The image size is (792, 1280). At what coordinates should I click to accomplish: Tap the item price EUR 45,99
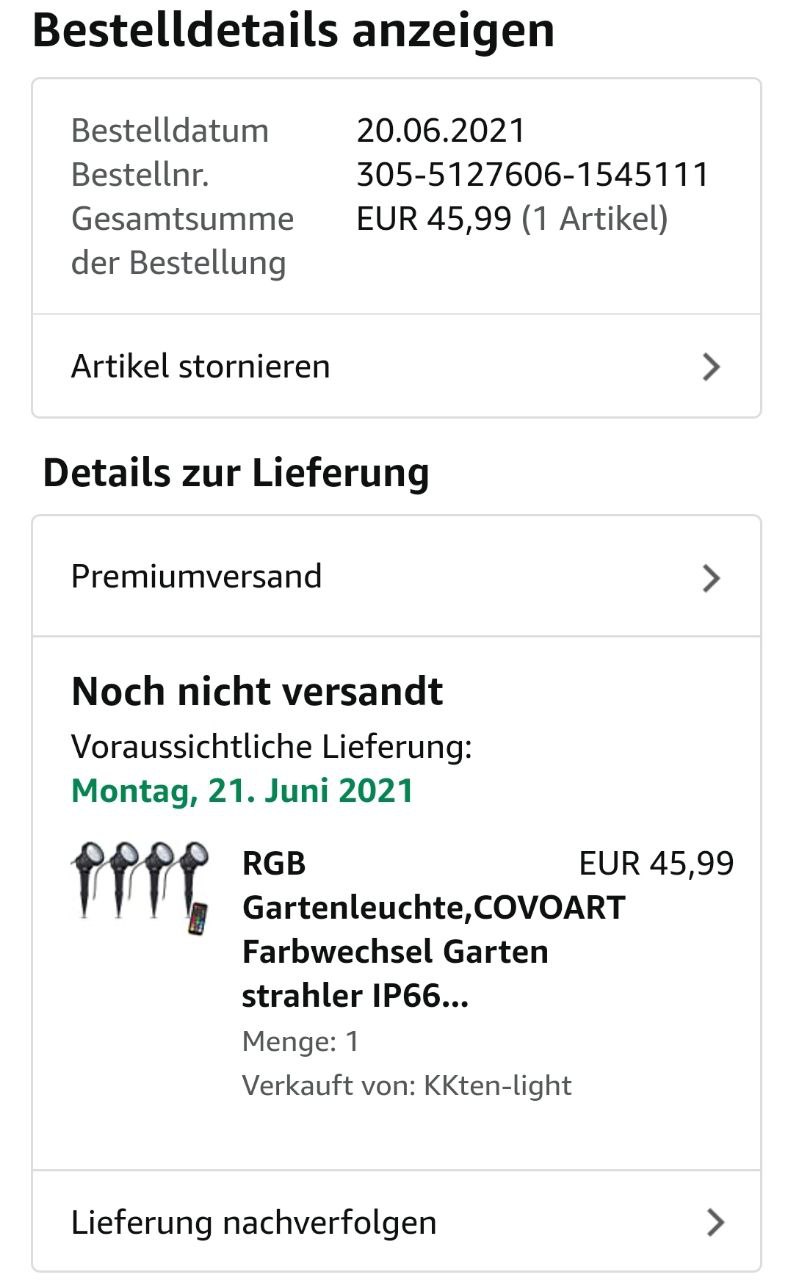point(656,863)
